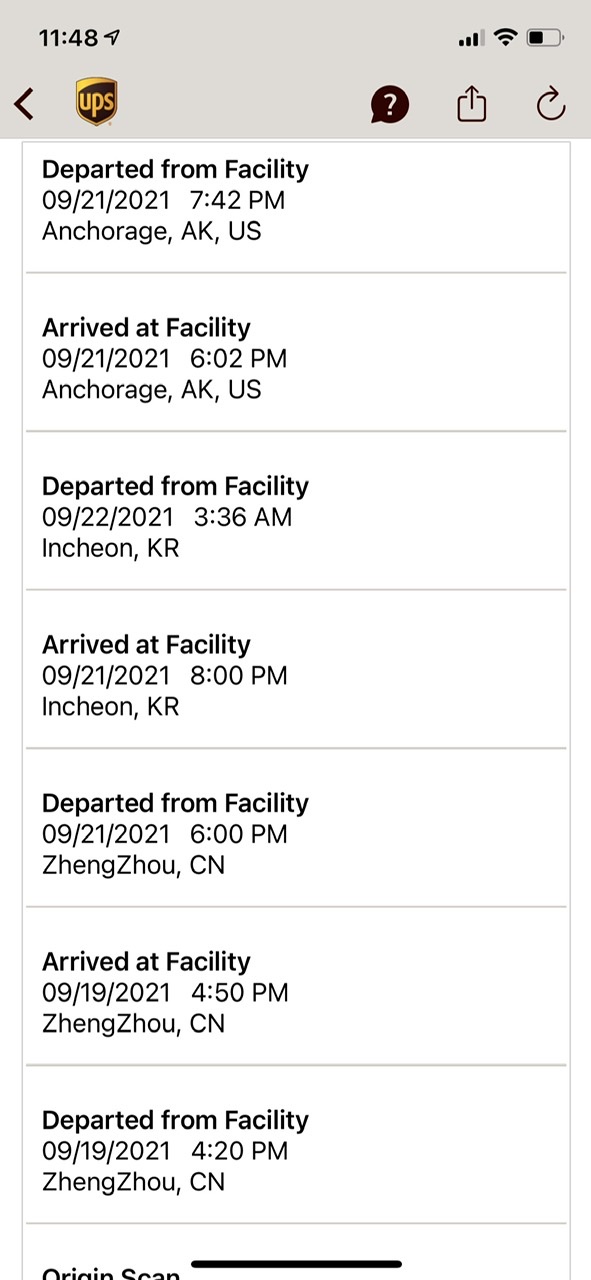591x1280 pixels.
Task: Tap the battery indicator icon
Action: (x=546, y=38)
